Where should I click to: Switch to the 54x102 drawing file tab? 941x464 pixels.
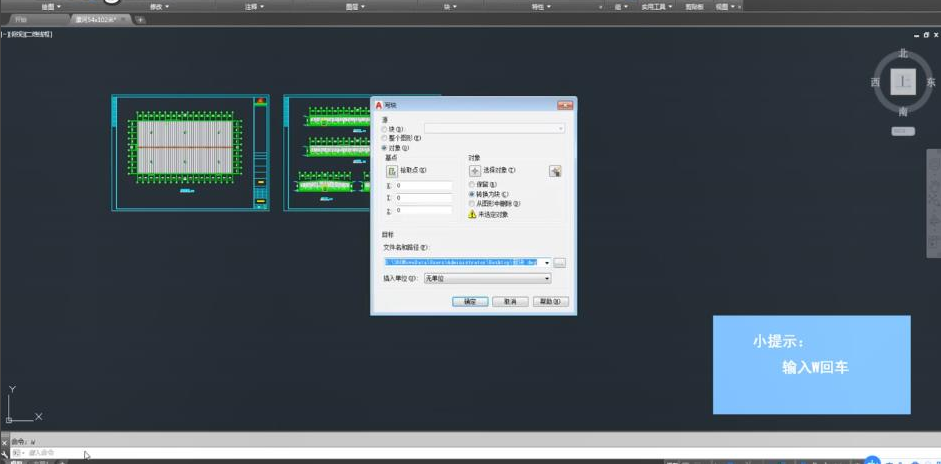(x=100, y=20)
